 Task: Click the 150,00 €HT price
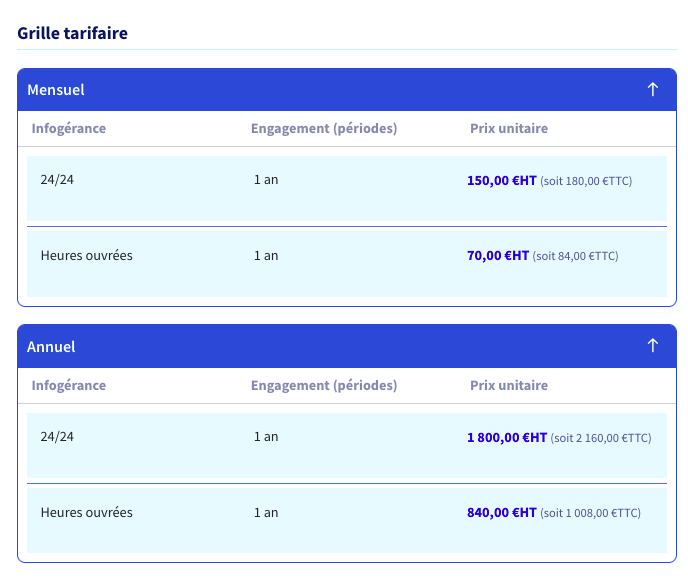pos(502,180)
